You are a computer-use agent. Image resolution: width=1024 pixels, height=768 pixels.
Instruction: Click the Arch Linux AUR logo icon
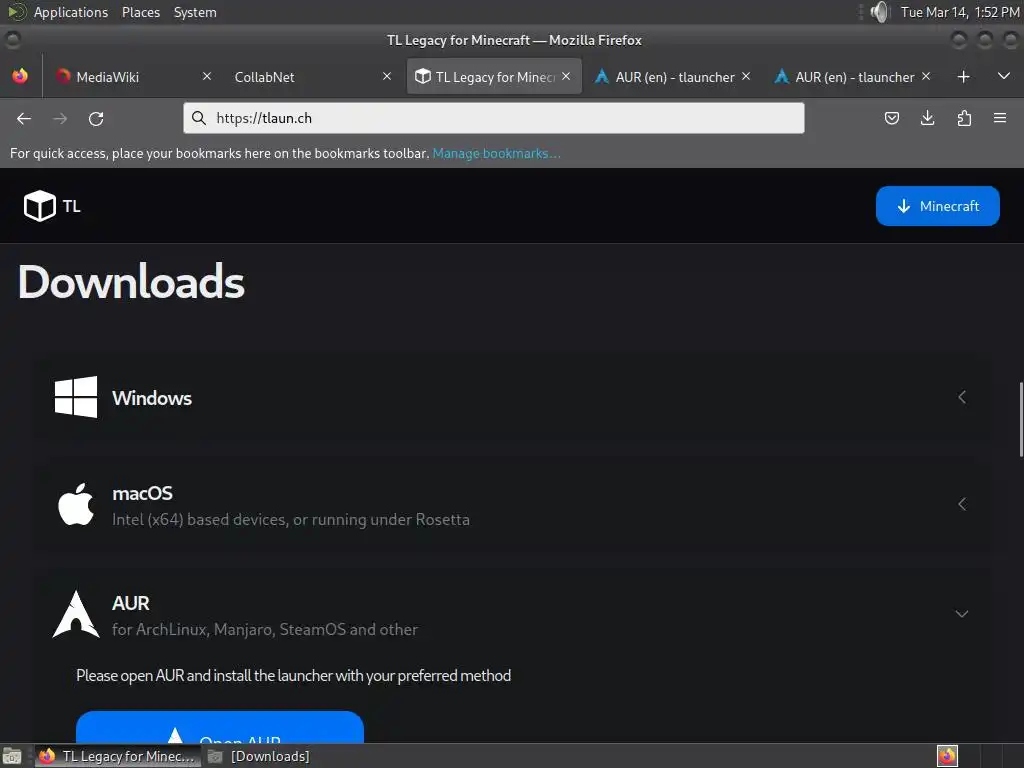coord(76,614)
